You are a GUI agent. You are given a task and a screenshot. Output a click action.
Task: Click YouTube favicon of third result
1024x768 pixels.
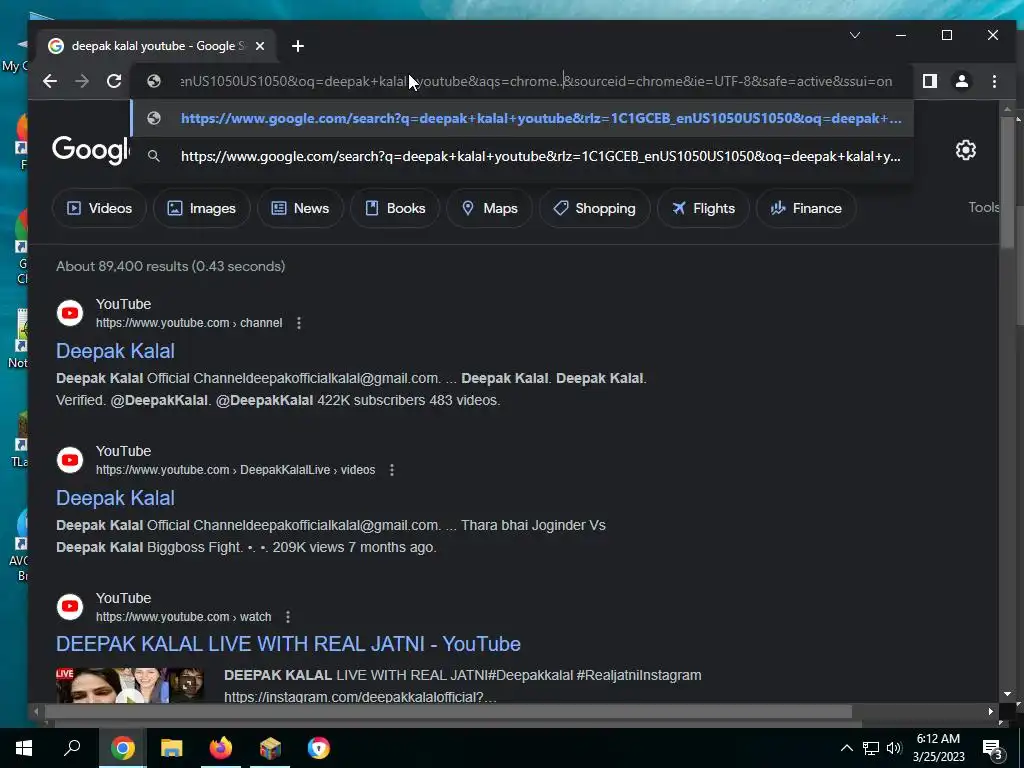70,607
